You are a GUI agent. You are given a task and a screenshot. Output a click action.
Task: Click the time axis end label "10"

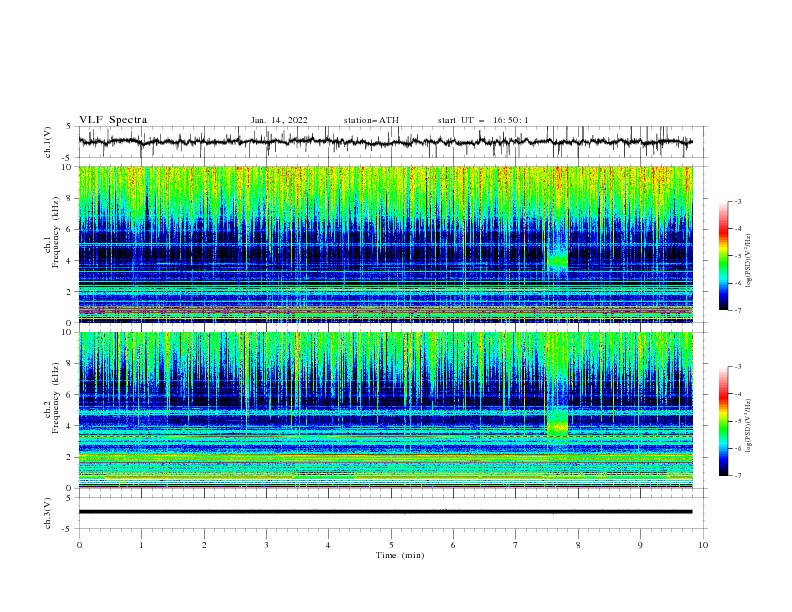703,545
